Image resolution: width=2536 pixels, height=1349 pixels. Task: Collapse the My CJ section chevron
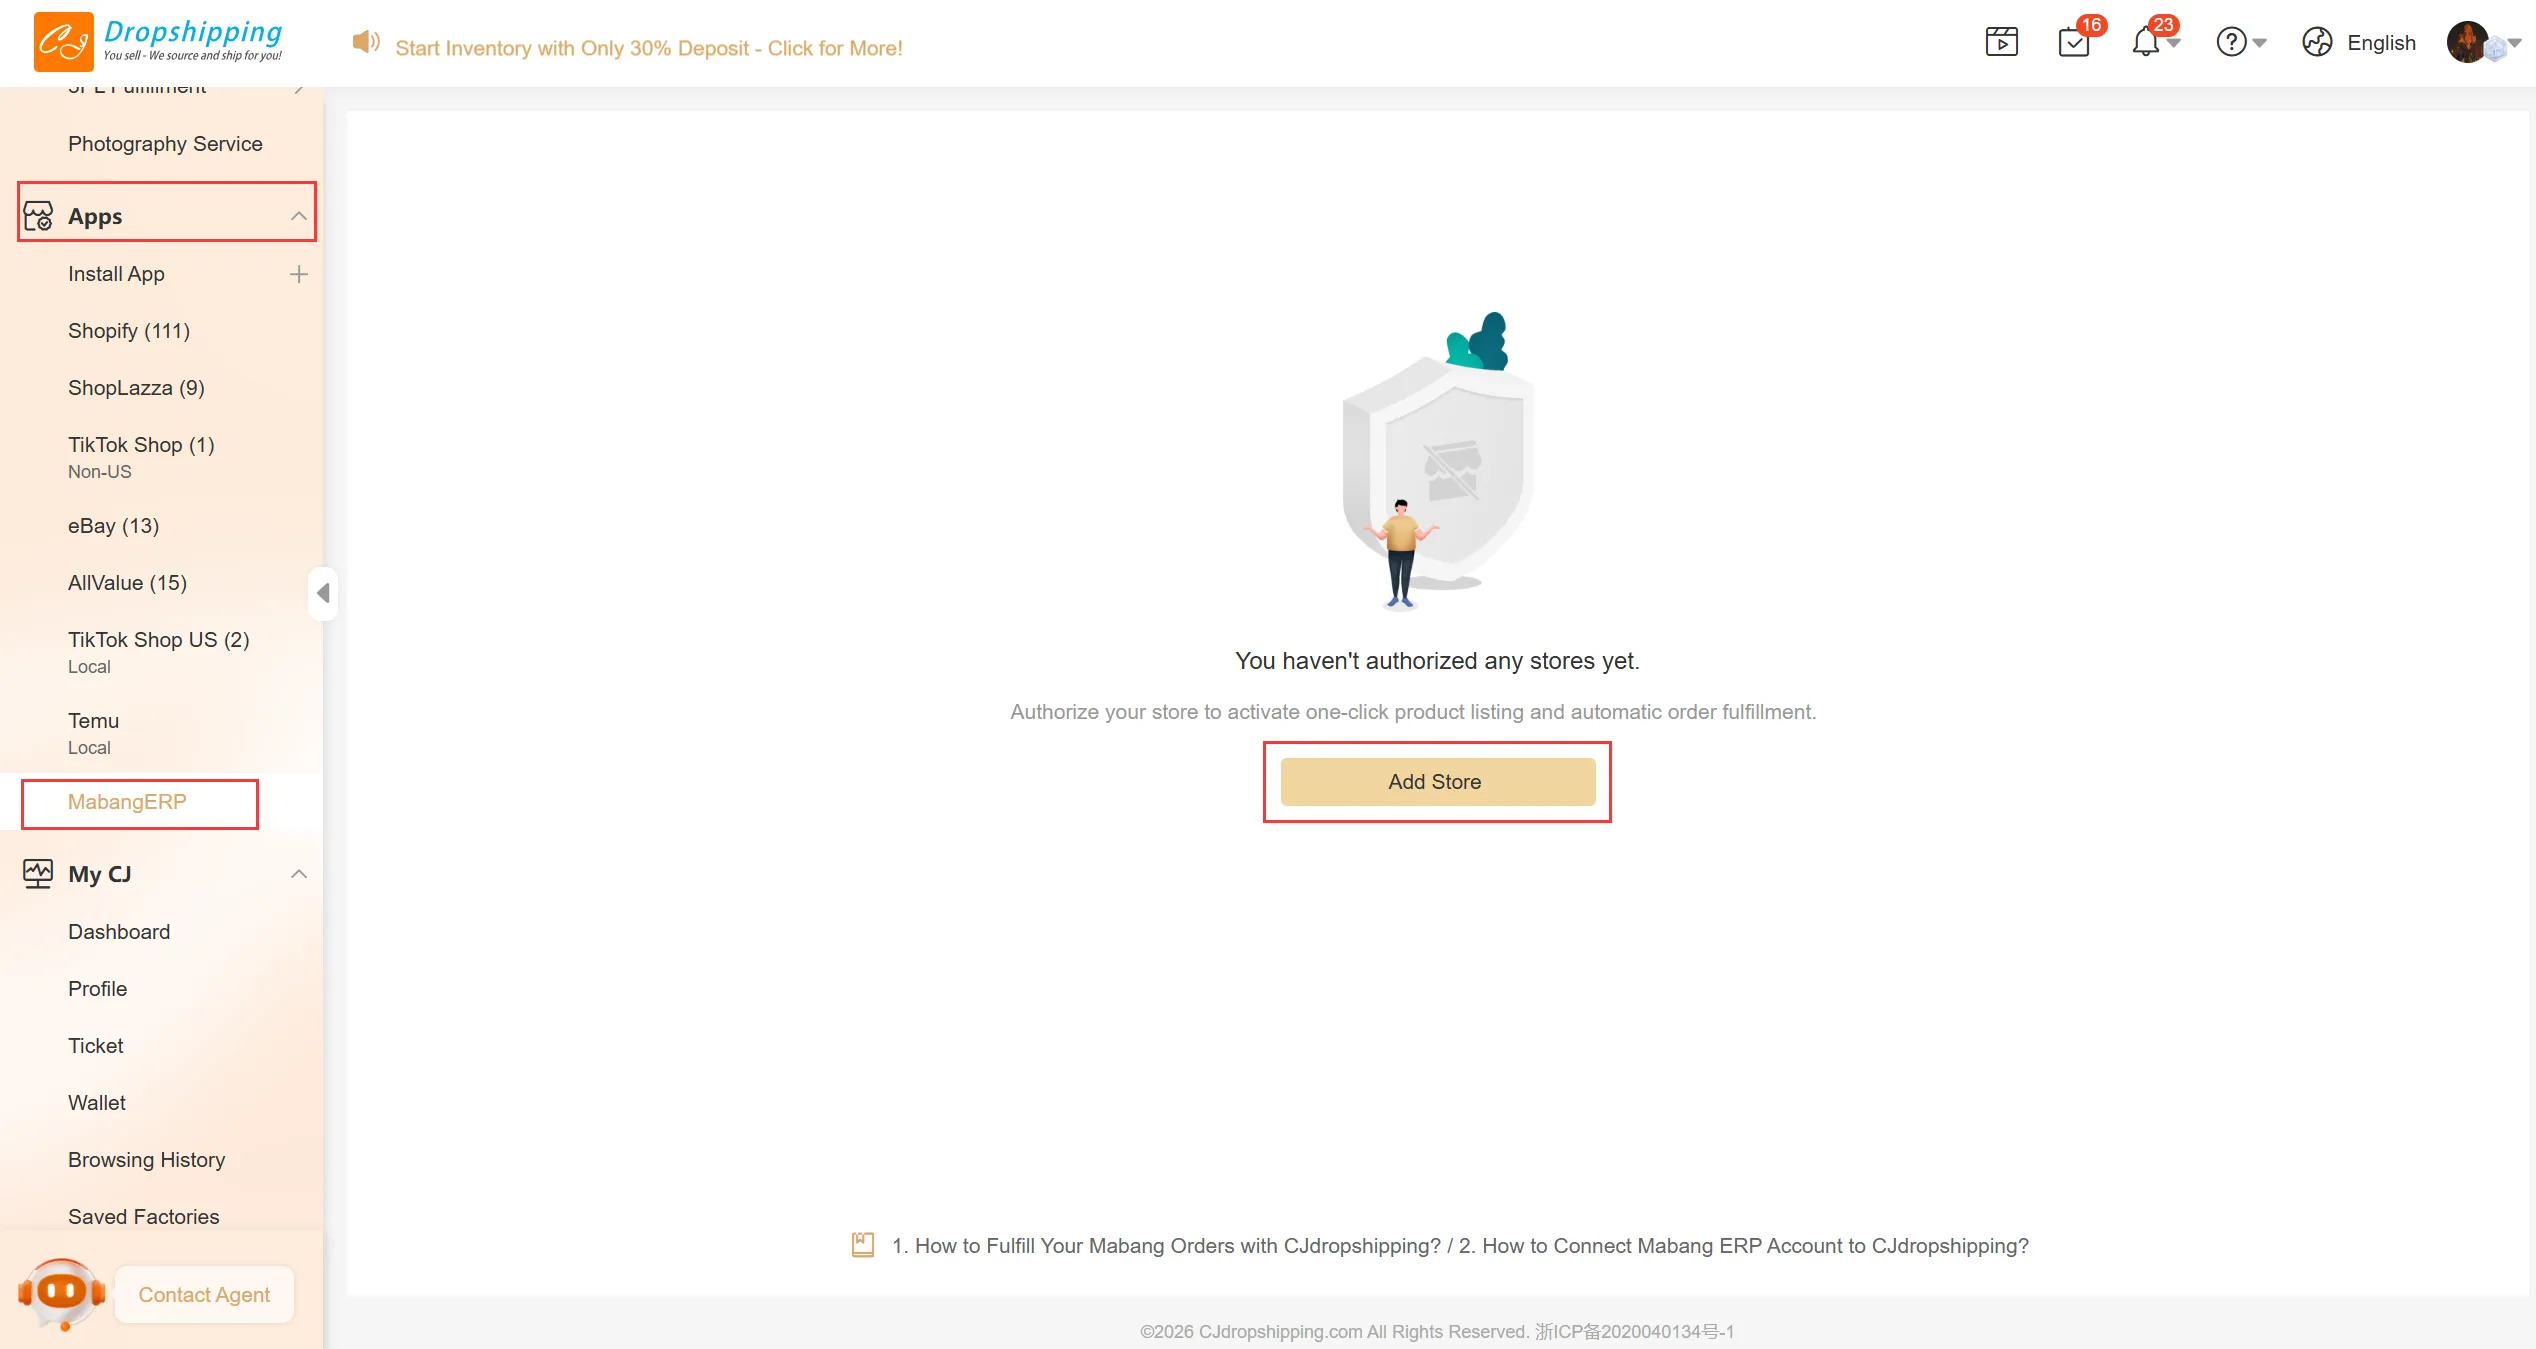click(x=298, y=874)
